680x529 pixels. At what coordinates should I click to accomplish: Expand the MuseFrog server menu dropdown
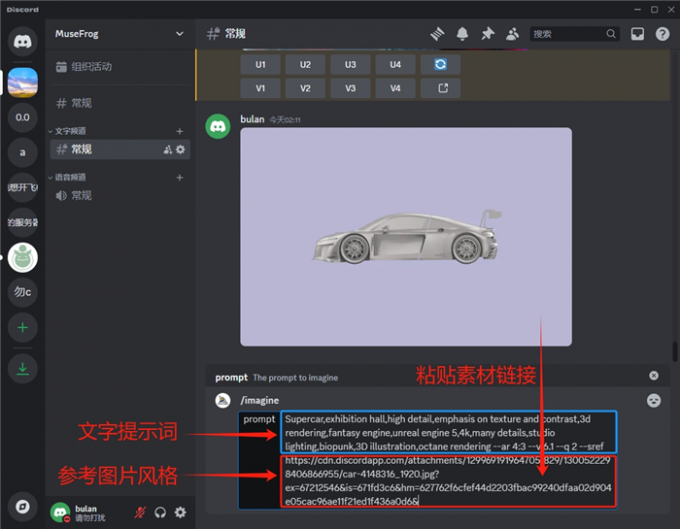pyautogui.click(x=180, y=34)
